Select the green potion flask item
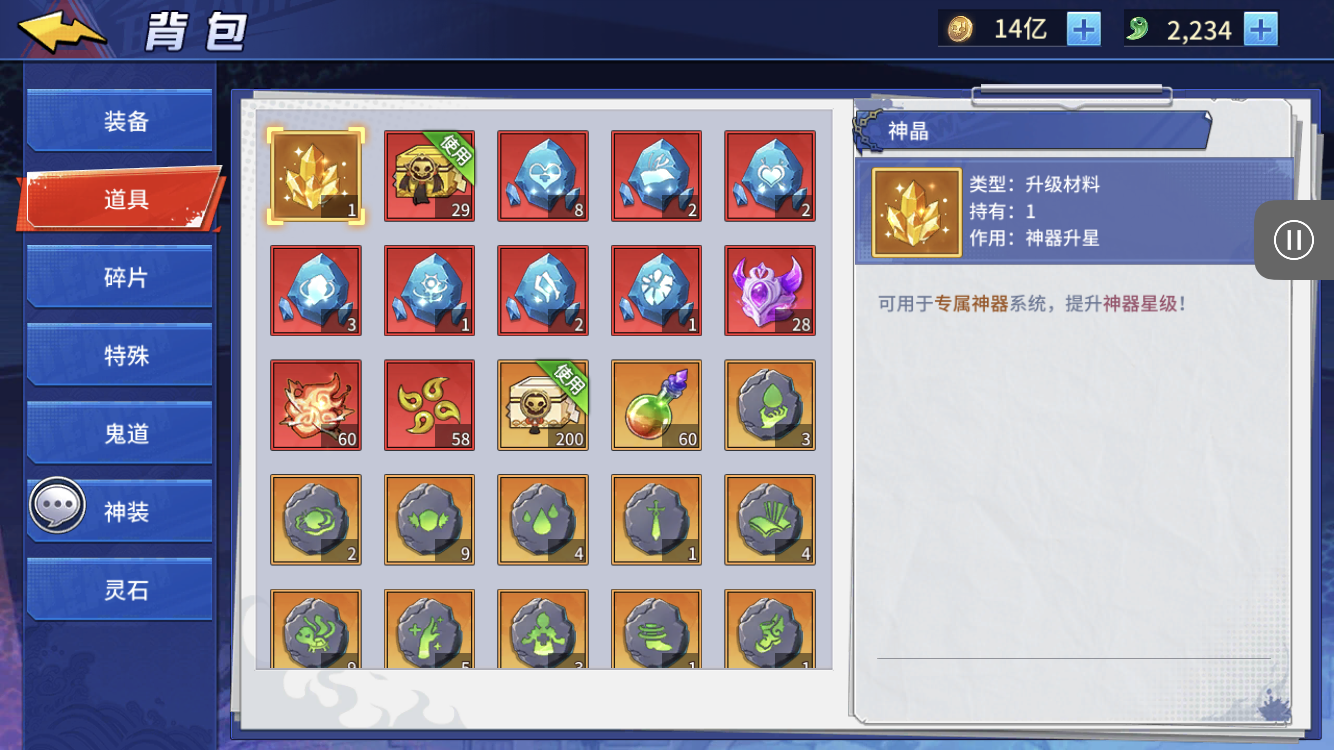This screenshot has width=1334, height=750. pos(656,405)
